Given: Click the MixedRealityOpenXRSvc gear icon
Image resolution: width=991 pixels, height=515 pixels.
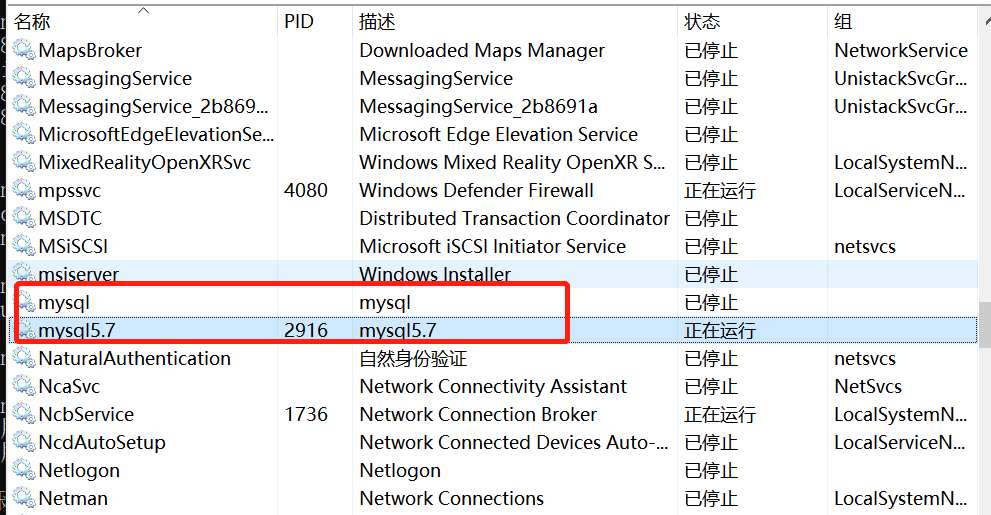Looking at the screenshot, I should point(24,162).
